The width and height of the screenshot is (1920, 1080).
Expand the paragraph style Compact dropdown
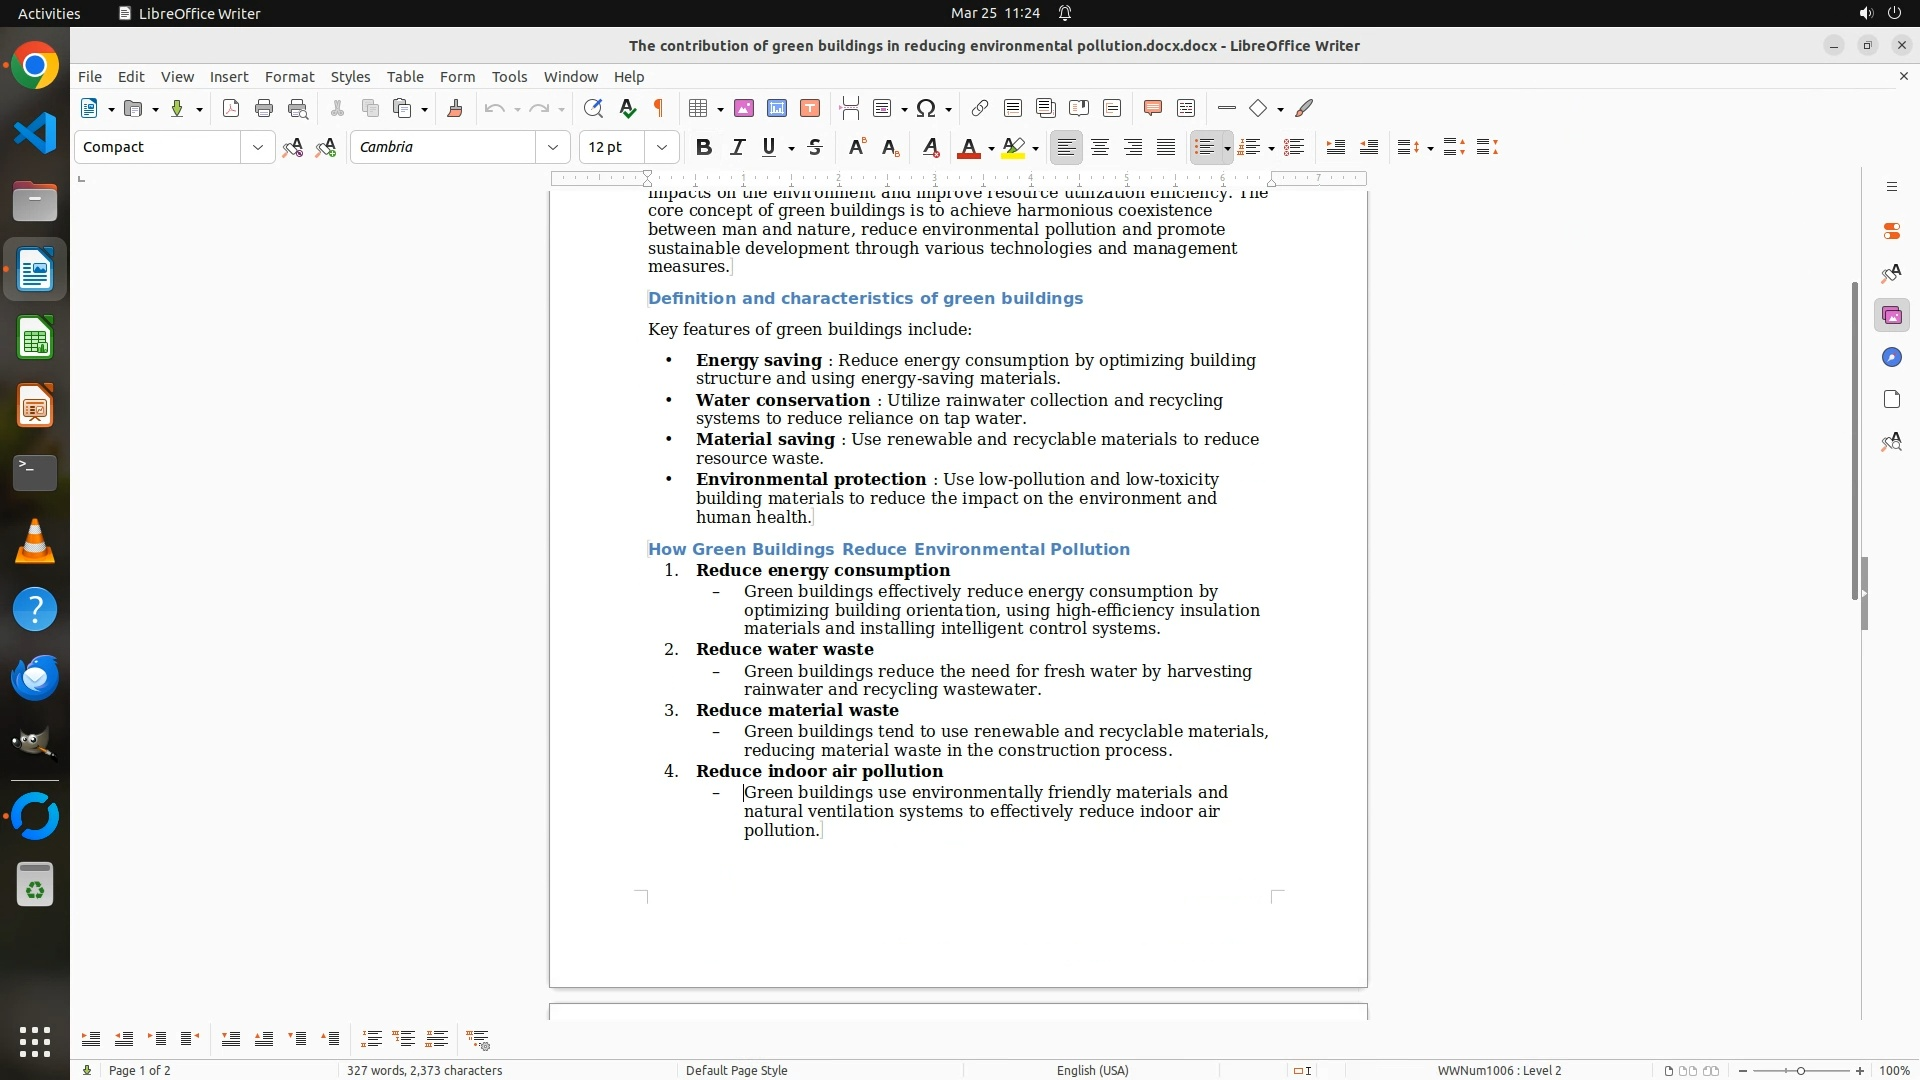coord(257,148)
